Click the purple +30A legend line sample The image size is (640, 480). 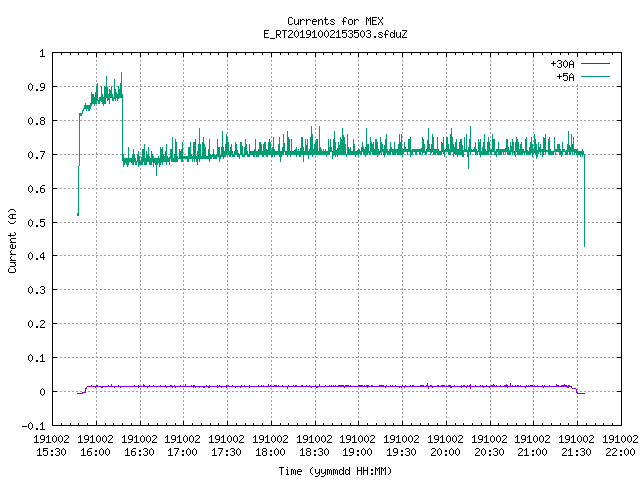pyautogui.click(x=595, y=64)
